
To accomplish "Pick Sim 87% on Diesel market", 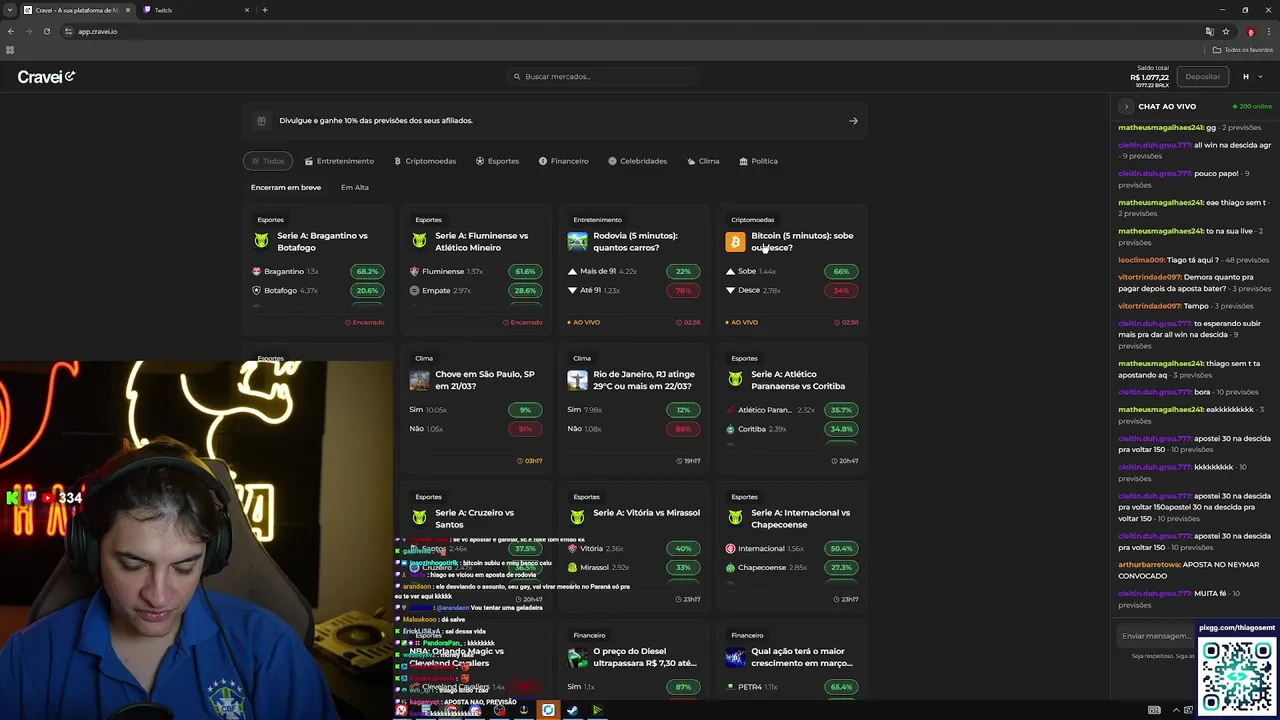I will pyautogui.click(x=683, y=687).
